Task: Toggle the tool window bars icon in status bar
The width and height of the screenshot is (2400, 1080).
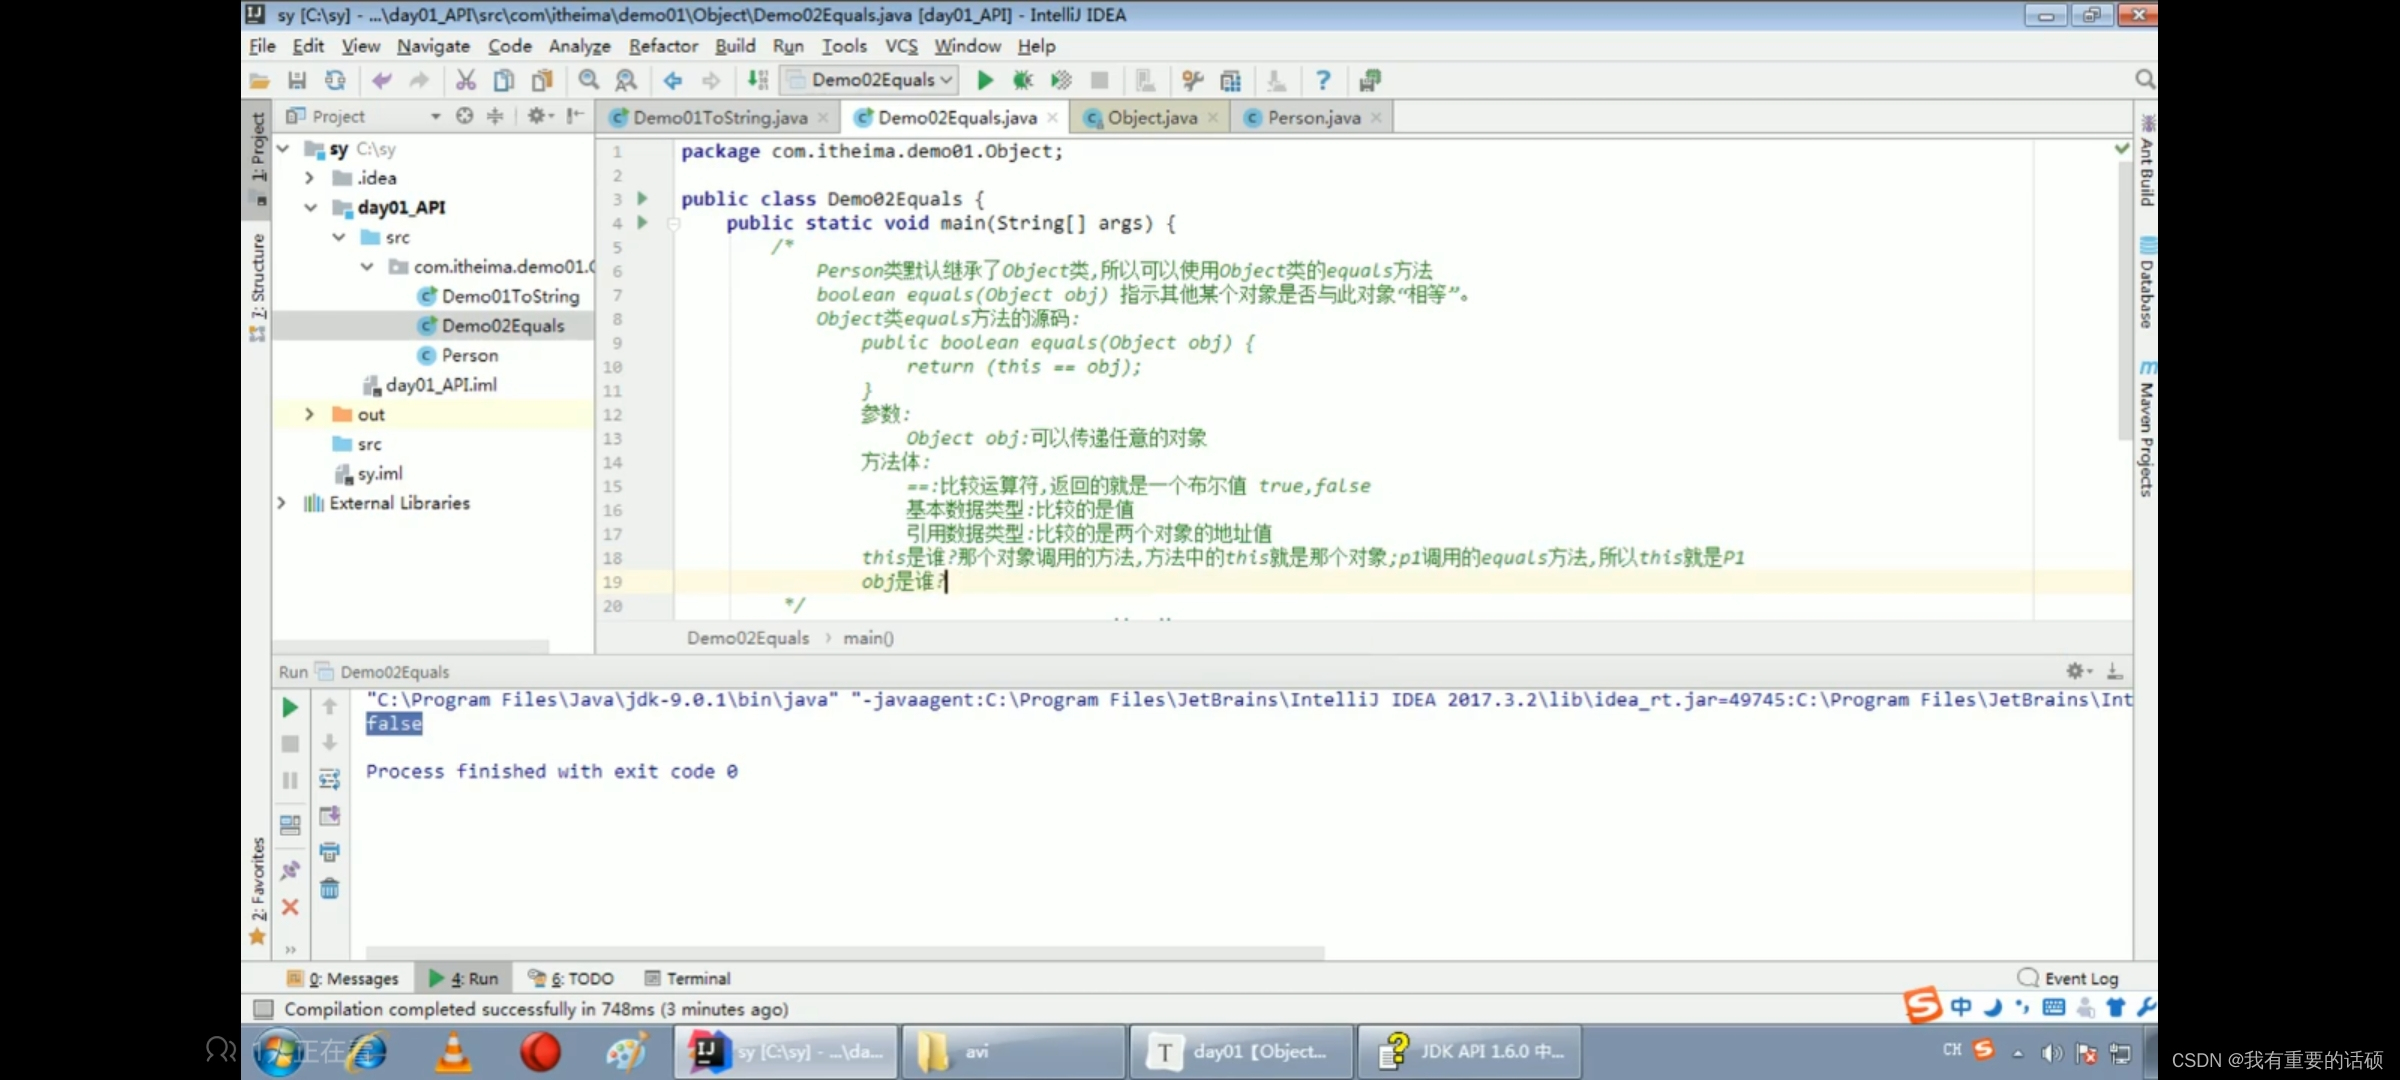Action: pos(264,1009)
